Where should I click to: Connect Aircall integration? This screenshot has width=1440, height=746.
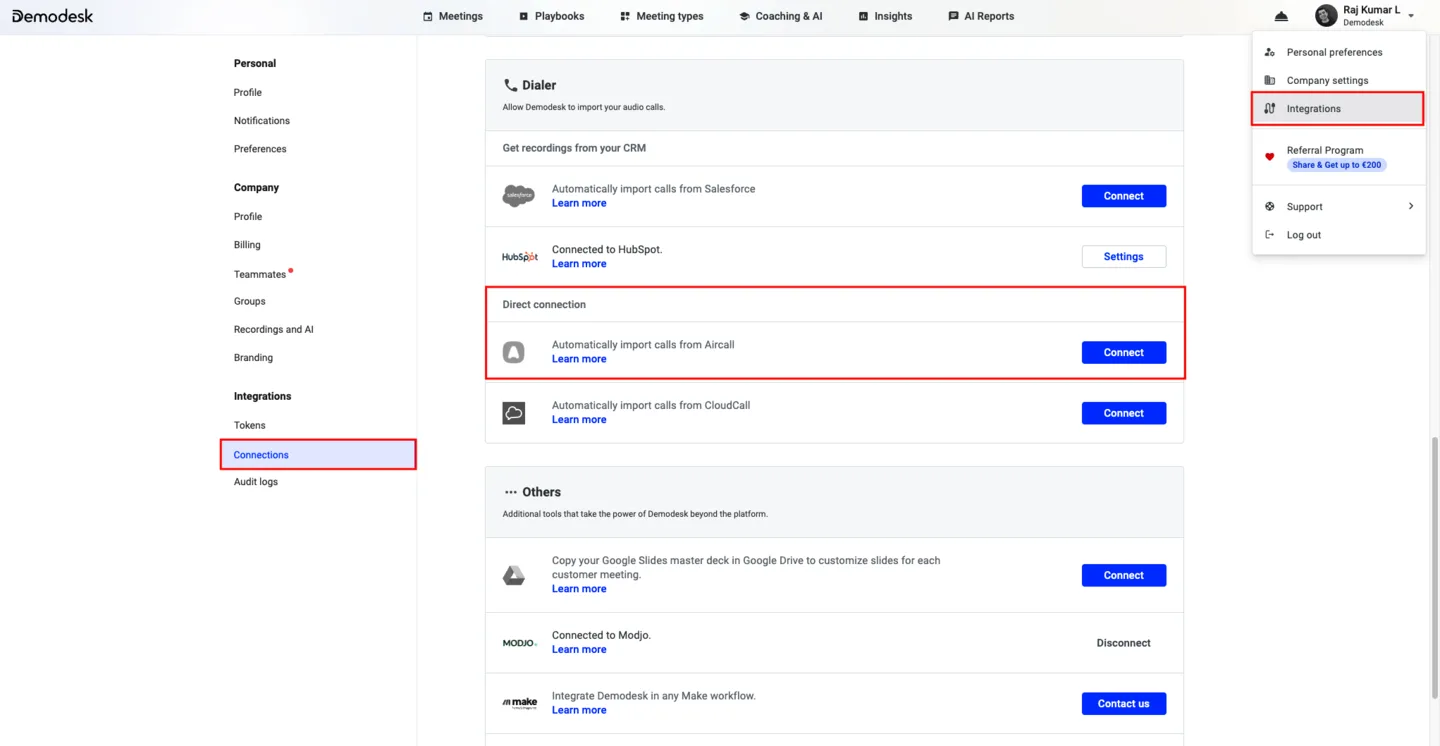[1123, 352]
